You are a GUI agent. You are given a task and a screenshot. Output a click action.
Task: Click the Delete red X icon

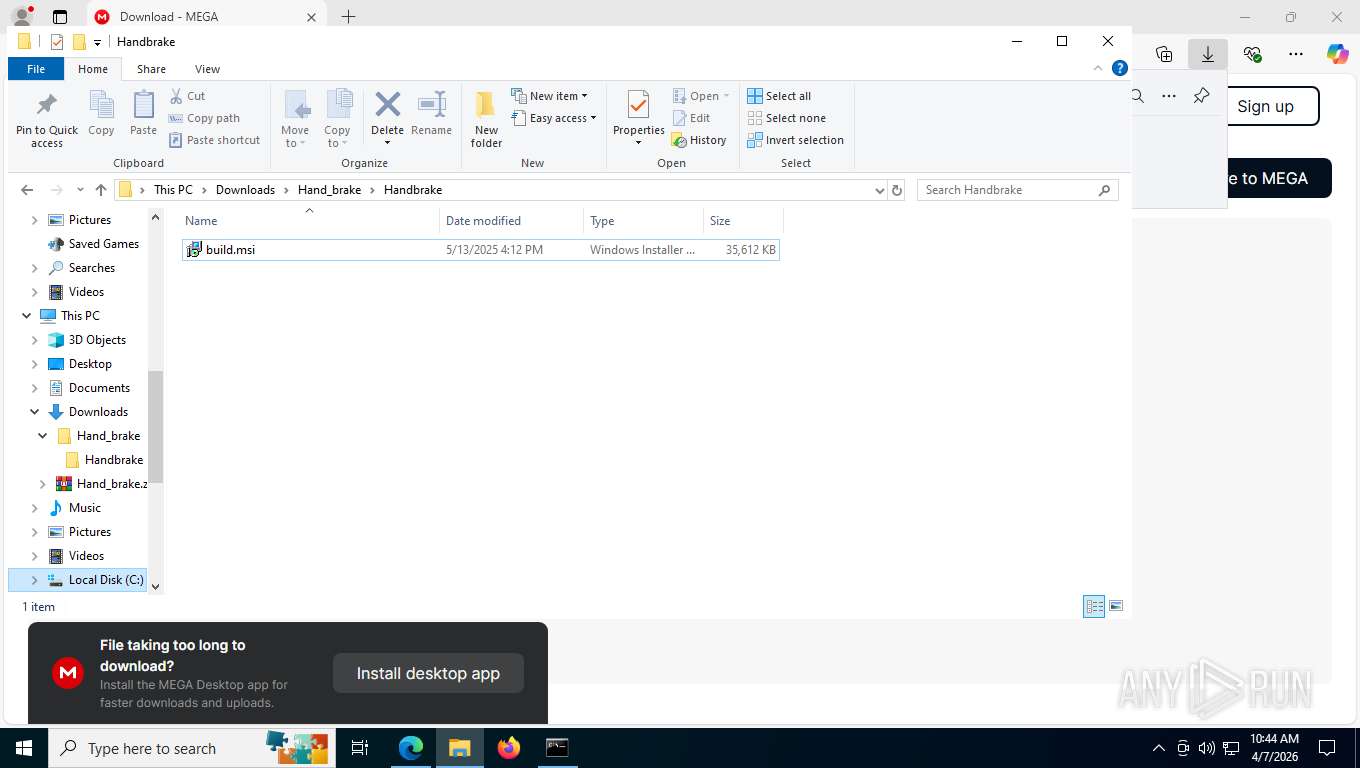387,105
